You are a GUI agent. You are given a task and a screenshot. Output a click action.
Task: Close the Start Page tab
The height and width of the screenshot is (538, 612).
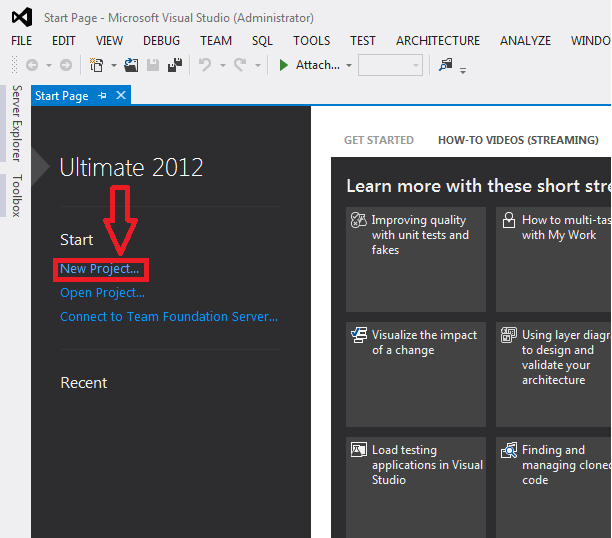coord(121,96)
